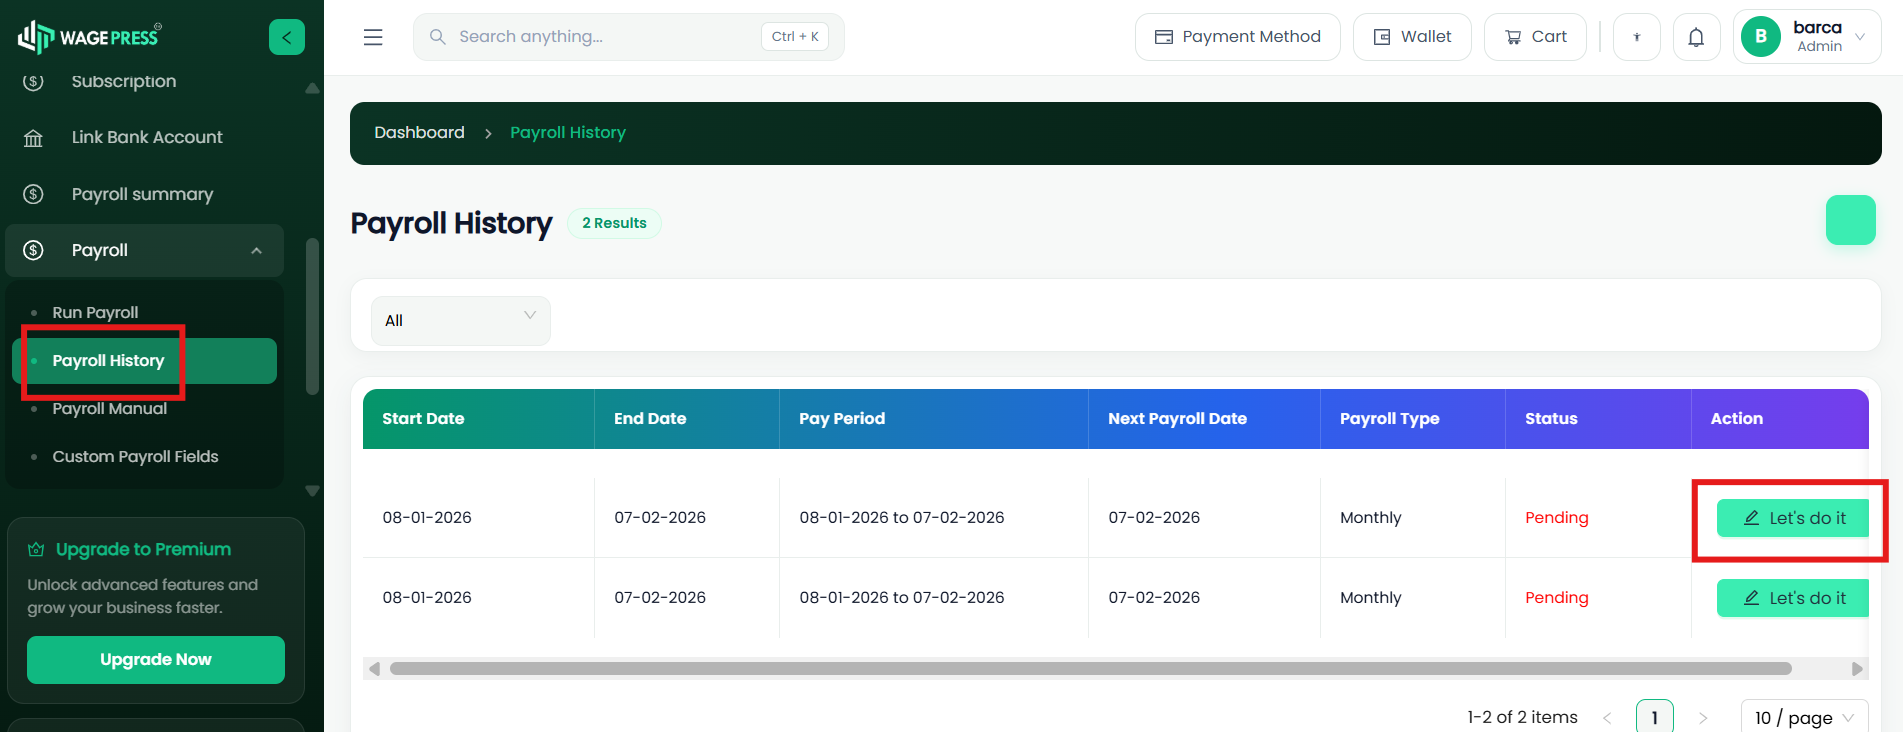Open Link Bank Account

coord(147,138)
